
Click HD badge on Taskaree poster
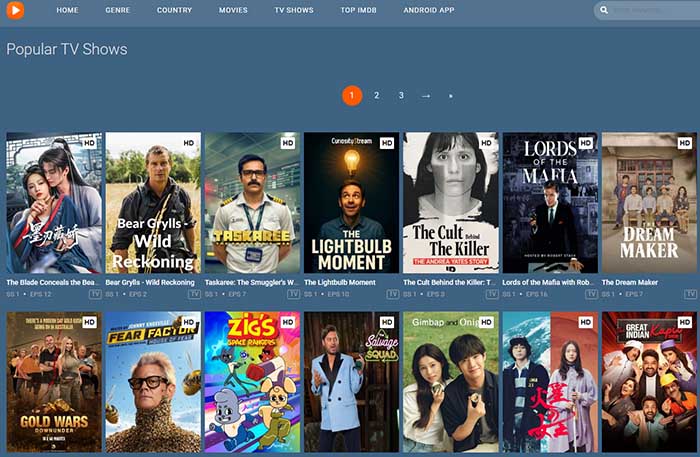(288, 143)
